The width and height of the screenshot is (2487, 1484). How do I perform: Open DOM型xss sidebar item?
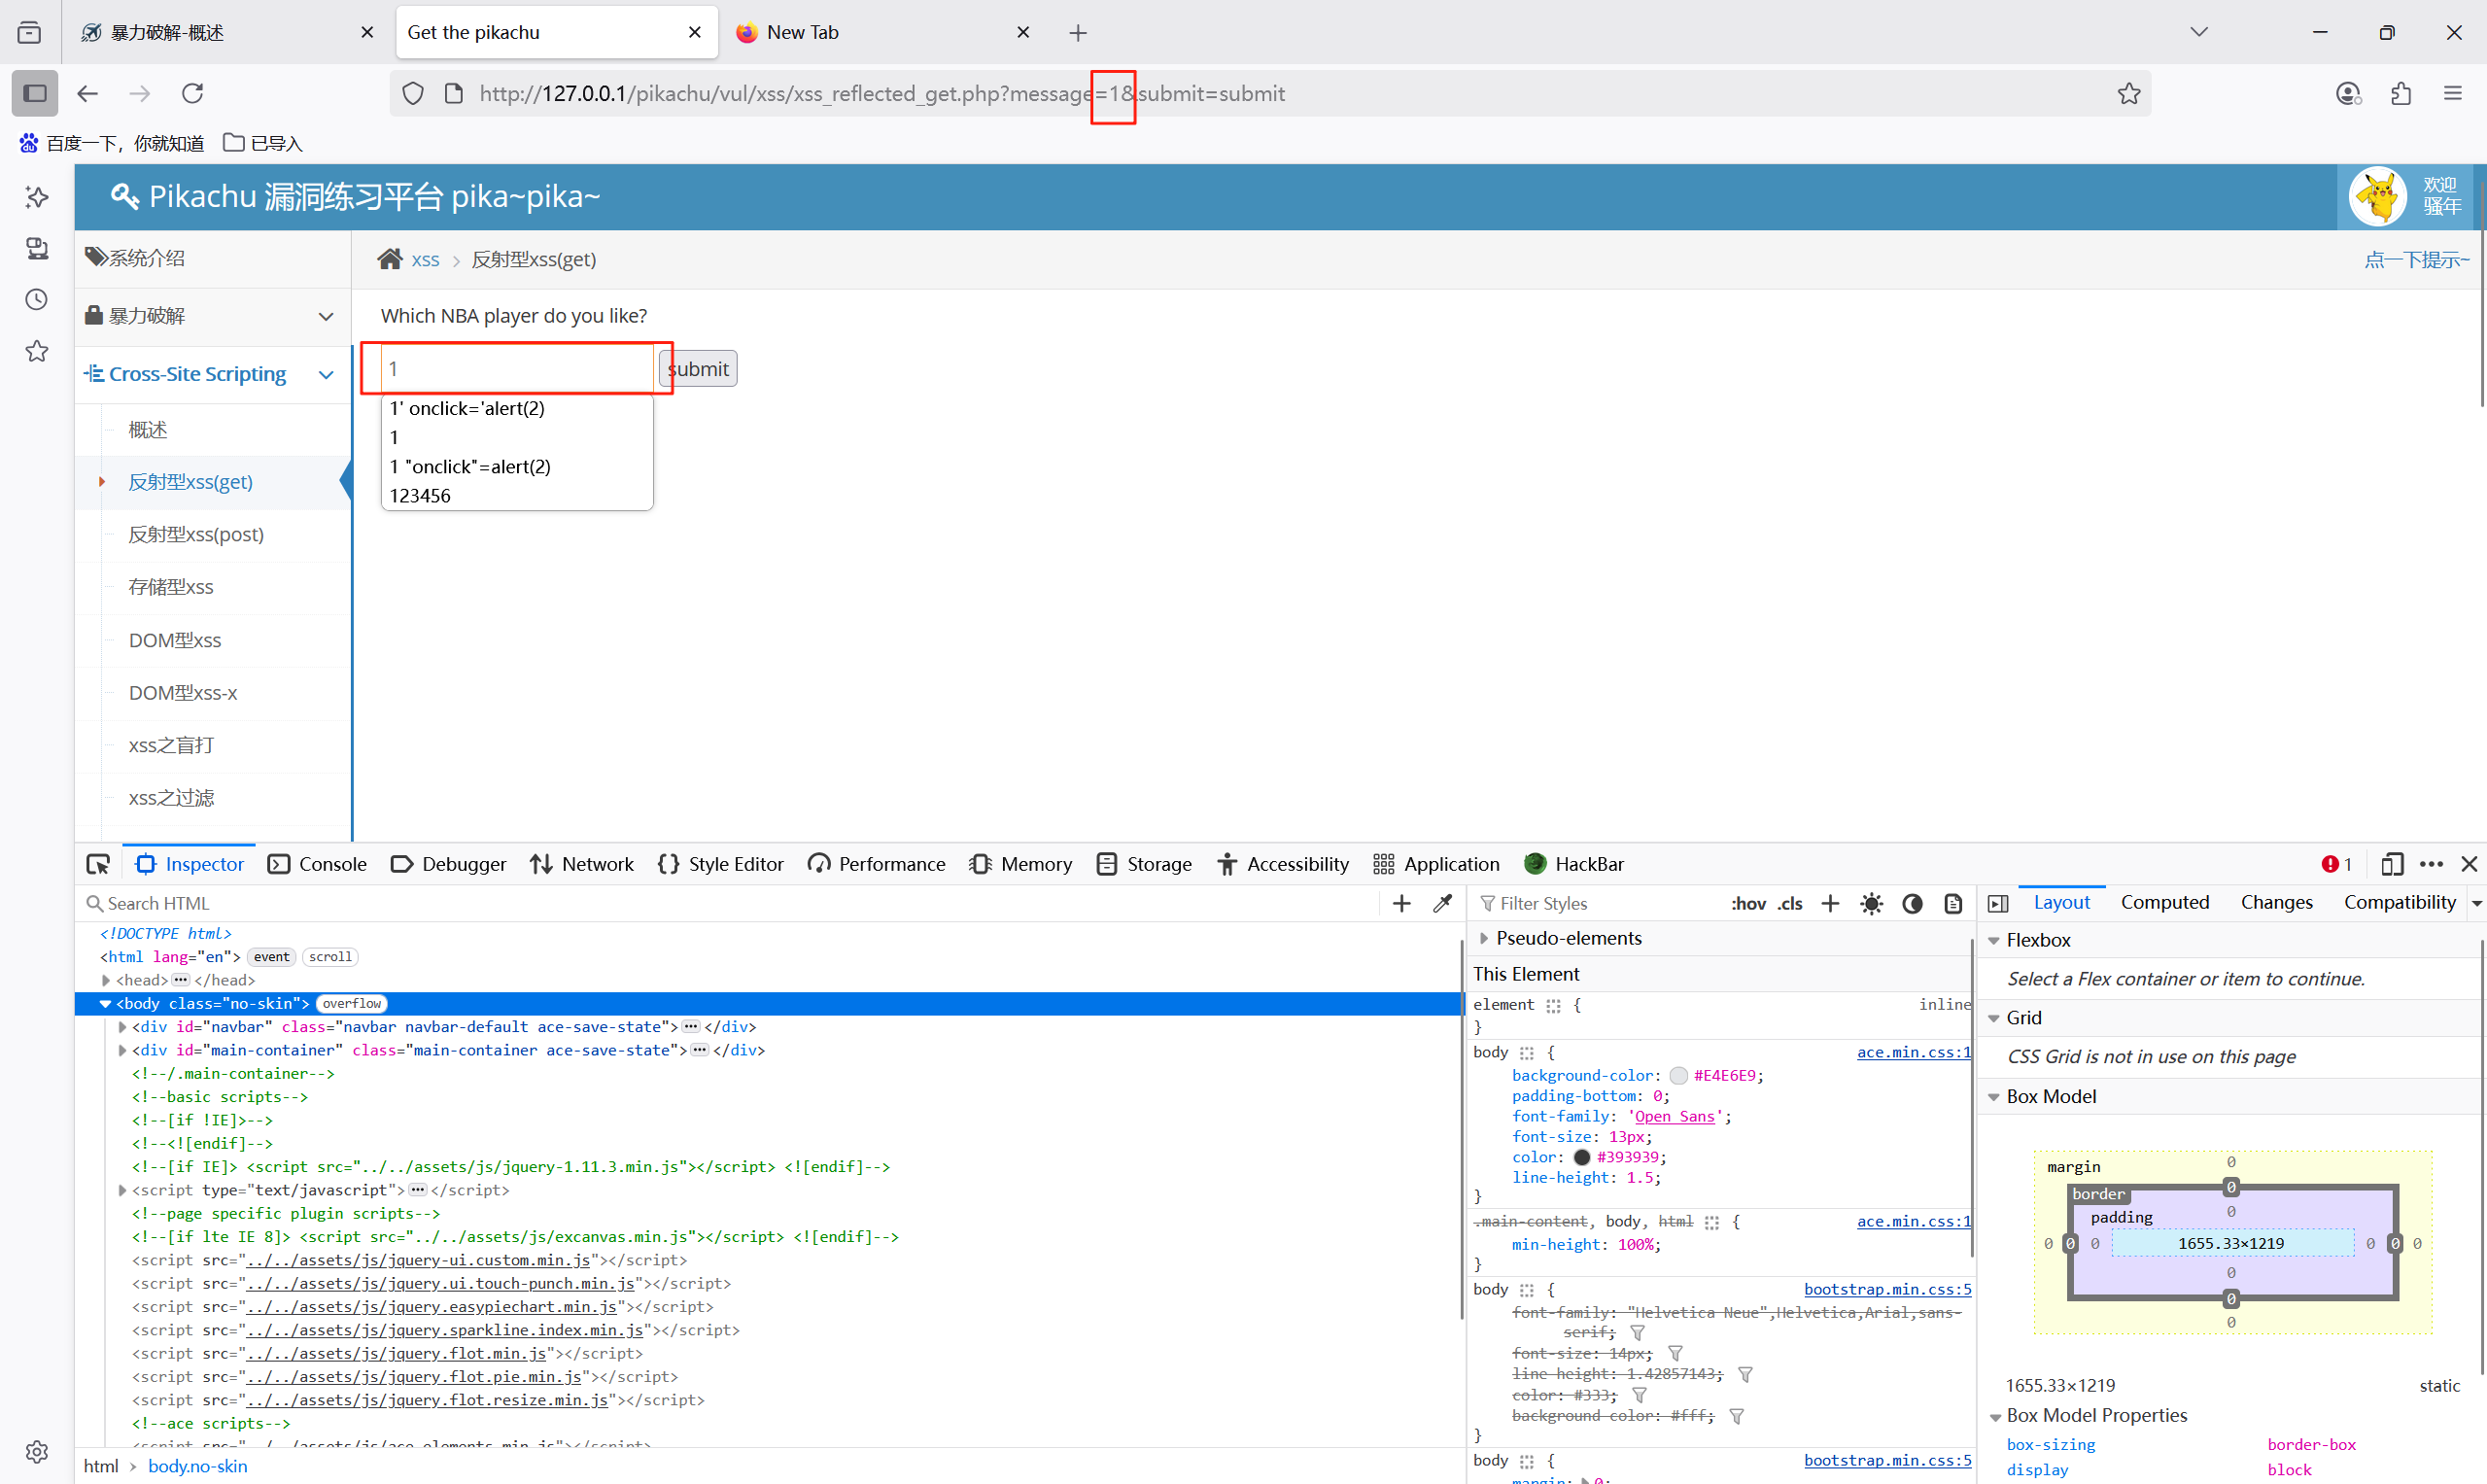coord(175,640)
